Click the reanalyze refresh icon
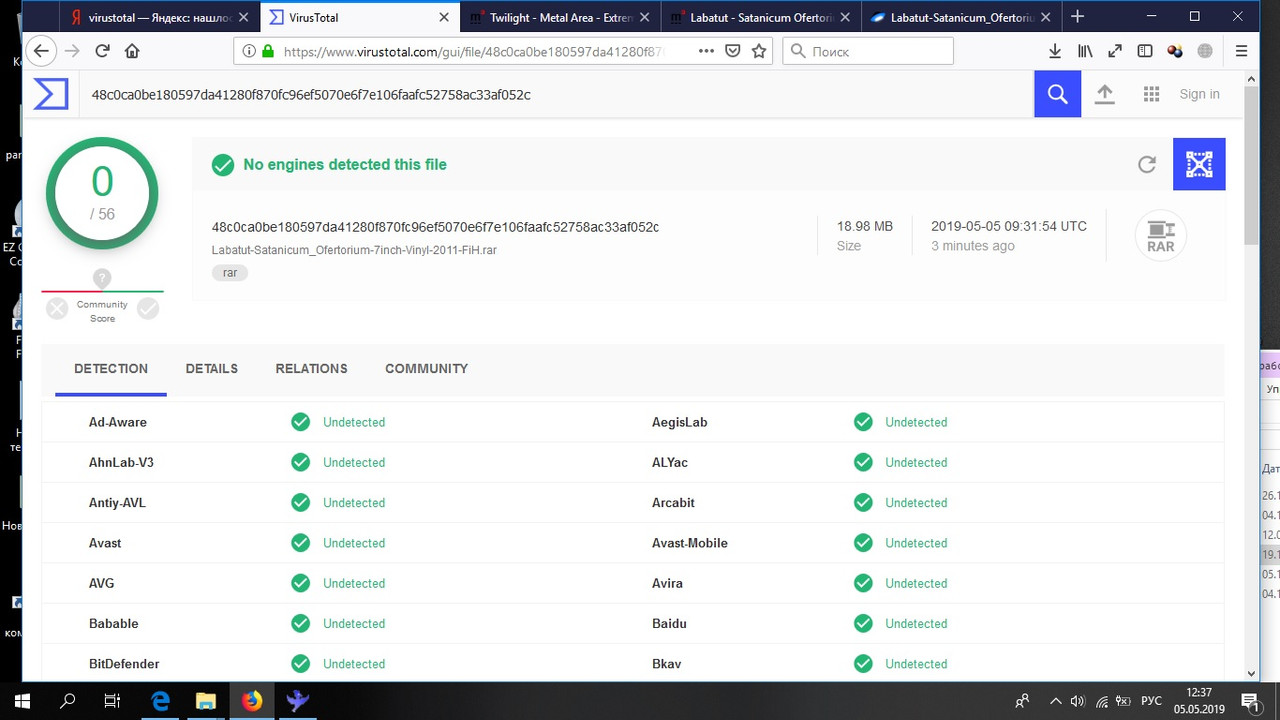 point(1147,164)
